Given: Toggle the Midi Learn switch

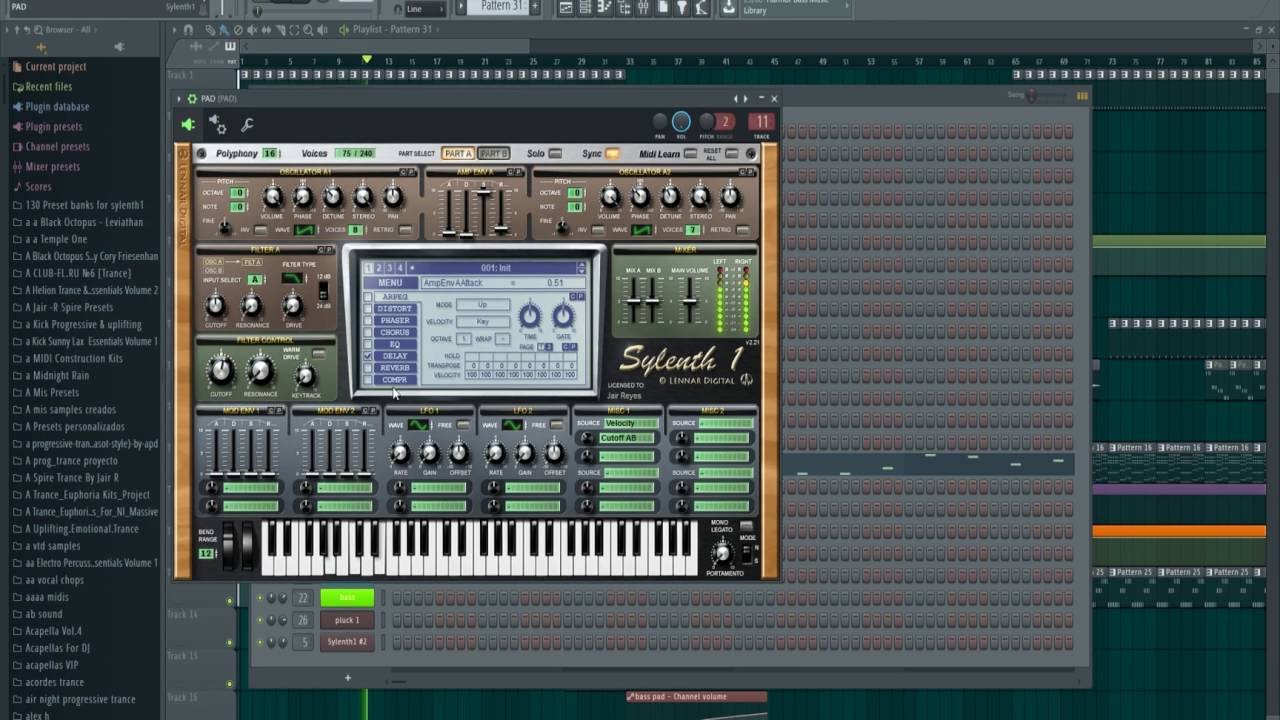Looking at the screenshot, I should pos(690,154).
